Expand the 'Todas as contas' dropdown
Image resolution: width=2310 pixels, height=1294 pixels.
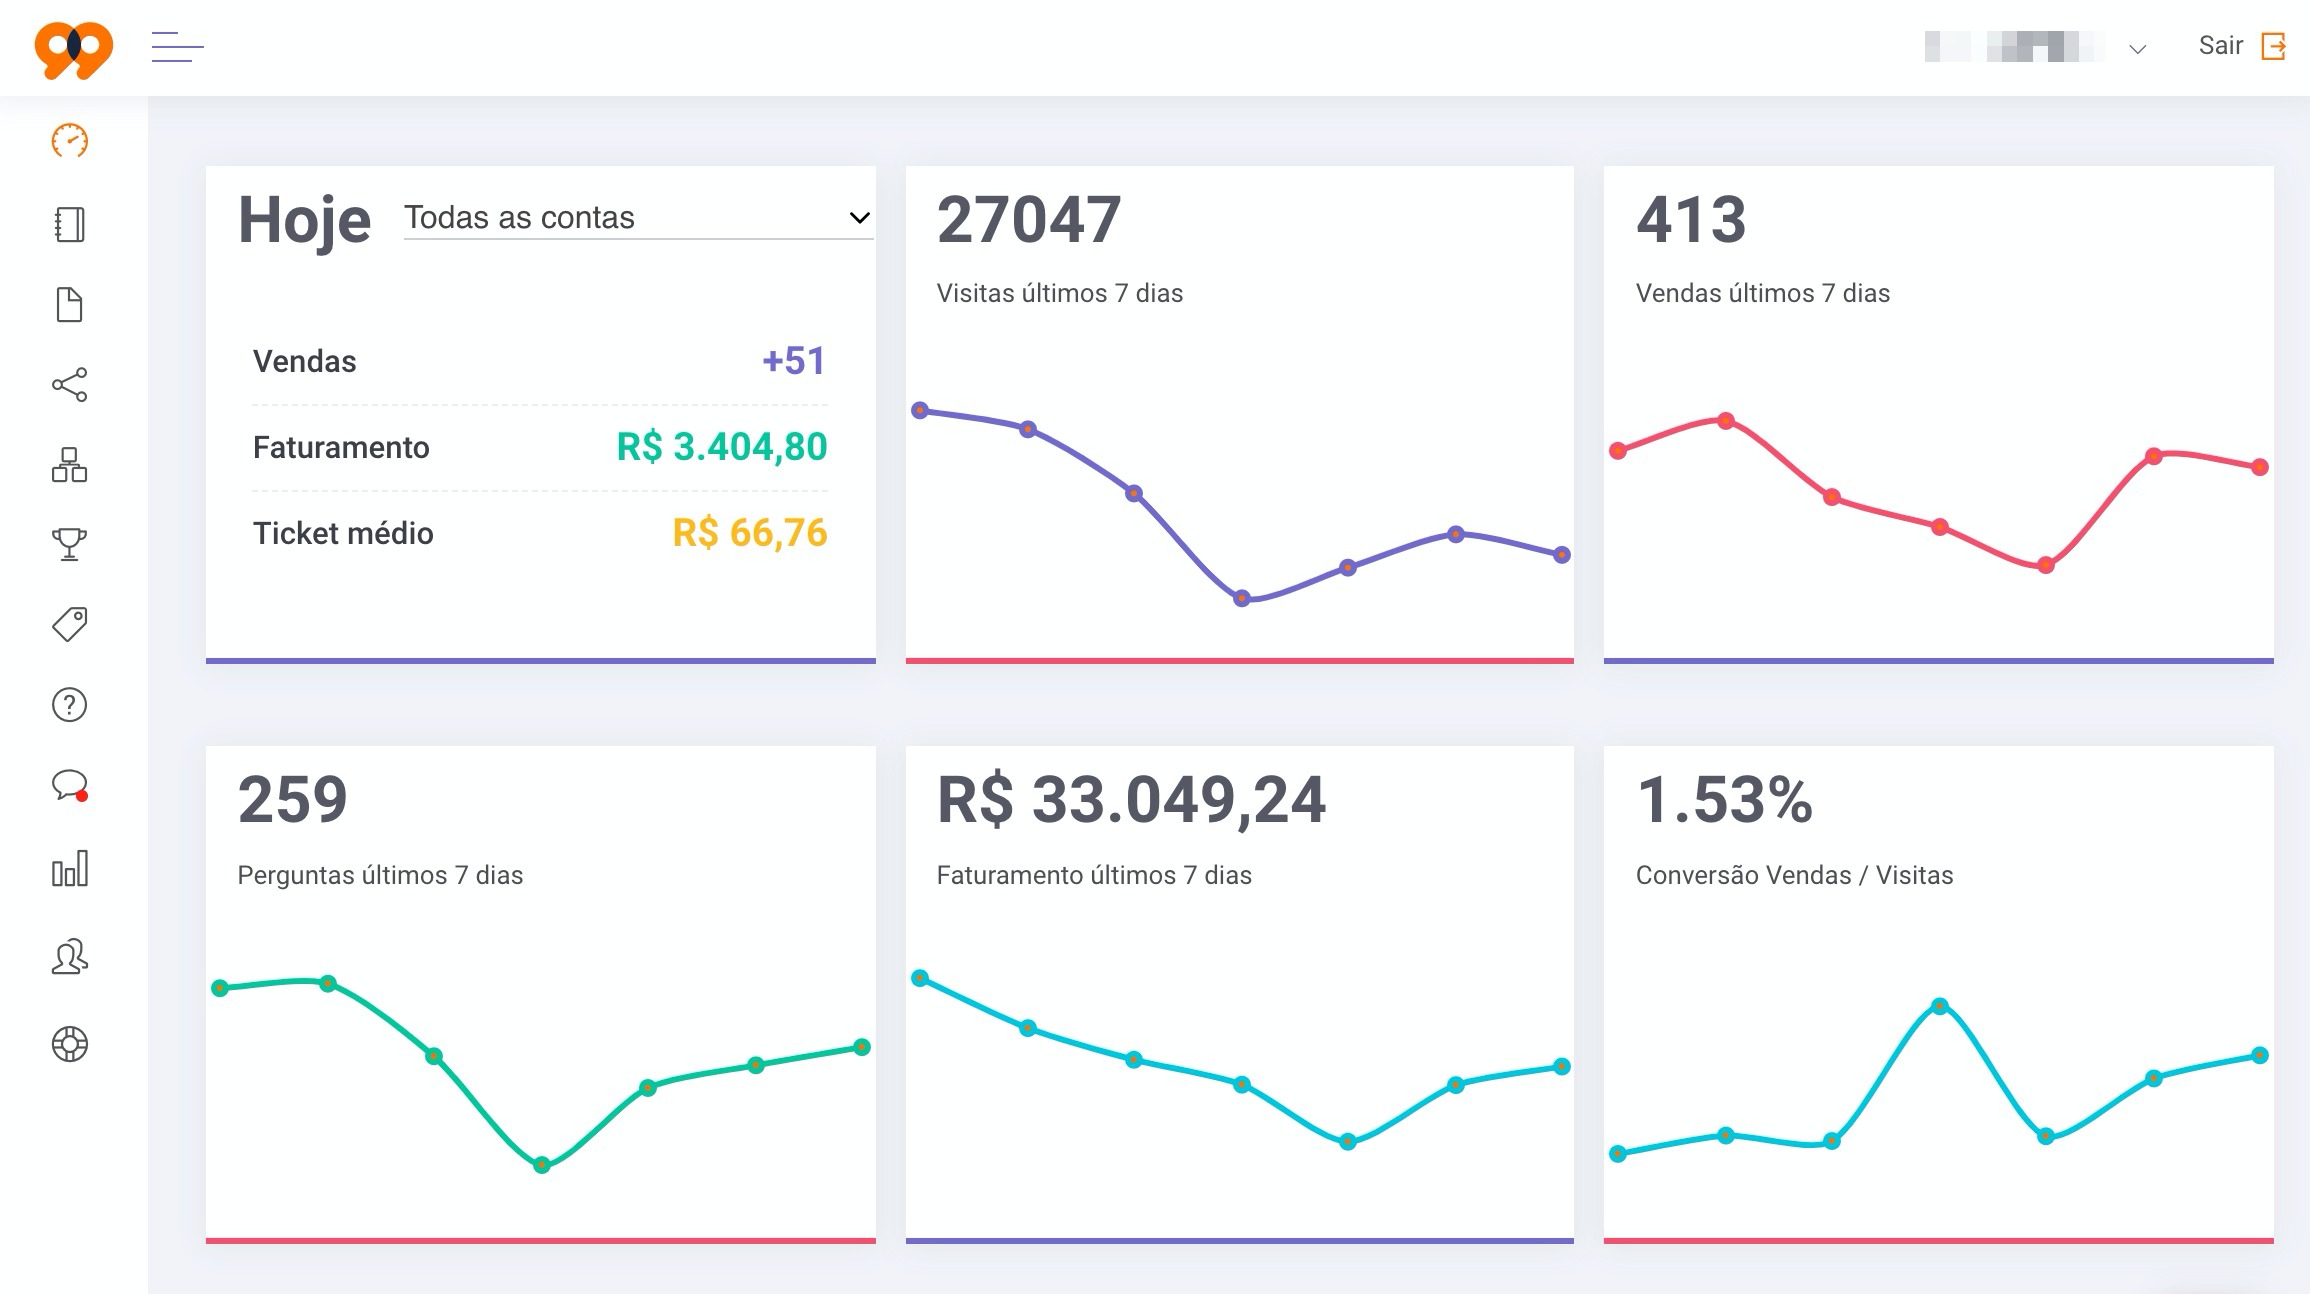pos(638,217)
